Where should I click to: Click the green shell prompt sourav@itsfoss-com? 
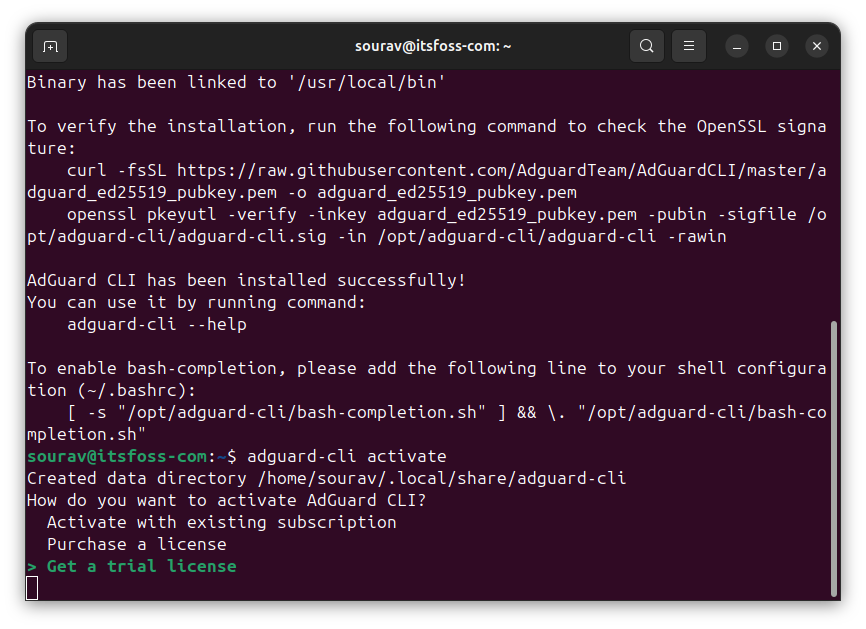(x=113, y=455)
